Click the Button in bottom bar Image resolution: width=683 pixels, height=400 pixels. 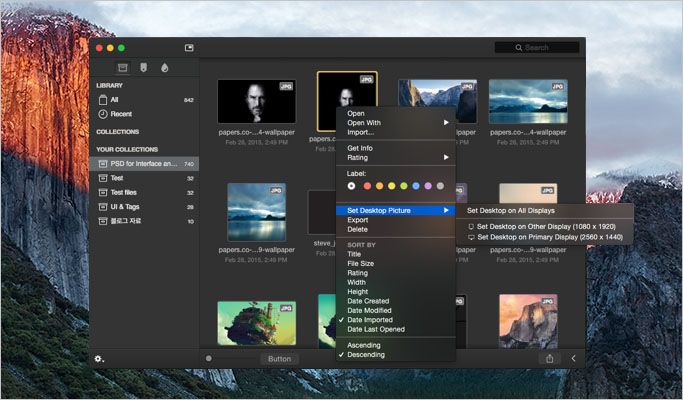click(279, 359)
